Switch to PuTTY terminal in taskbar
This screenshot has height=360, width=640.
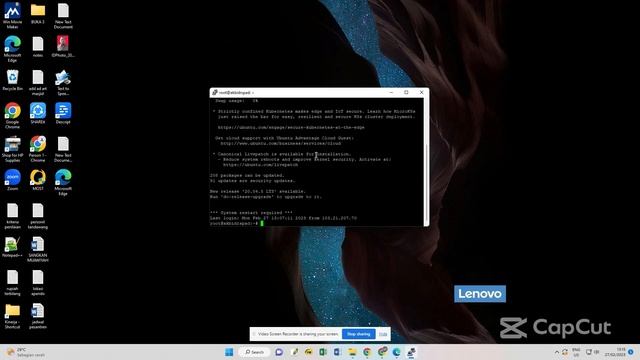coord(411,352)
